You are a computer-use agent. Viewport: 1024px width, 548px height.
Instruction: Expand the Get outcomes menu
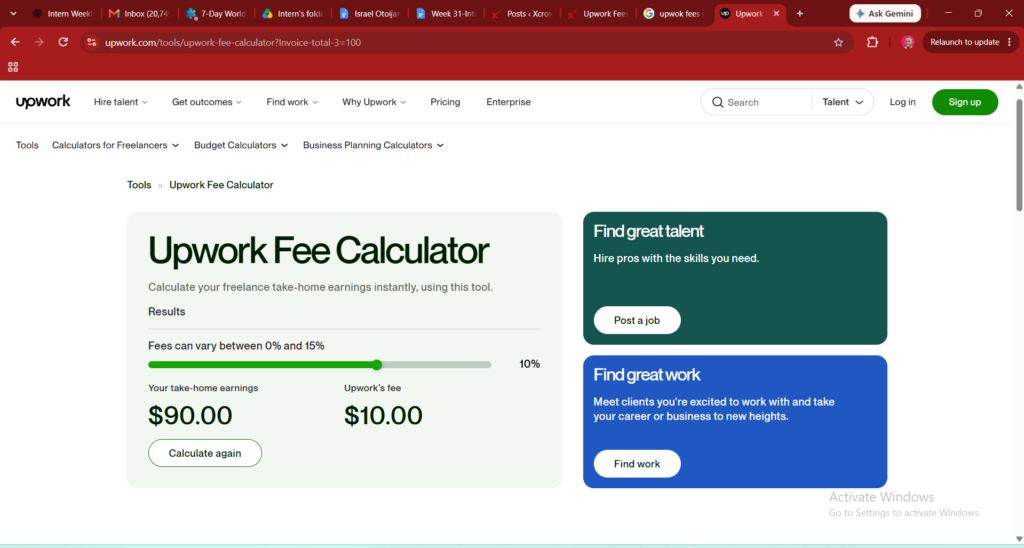207,102
